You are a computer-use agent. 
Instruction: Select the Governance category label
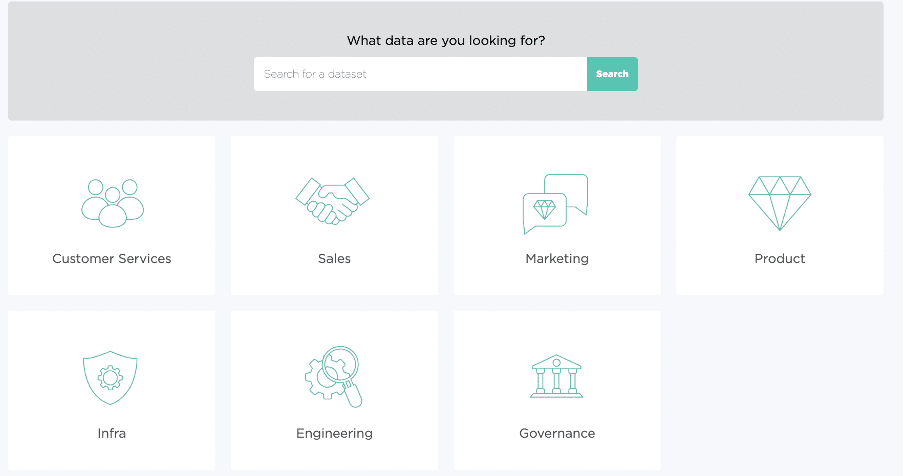pyautogui.click(x=557, y=434)
